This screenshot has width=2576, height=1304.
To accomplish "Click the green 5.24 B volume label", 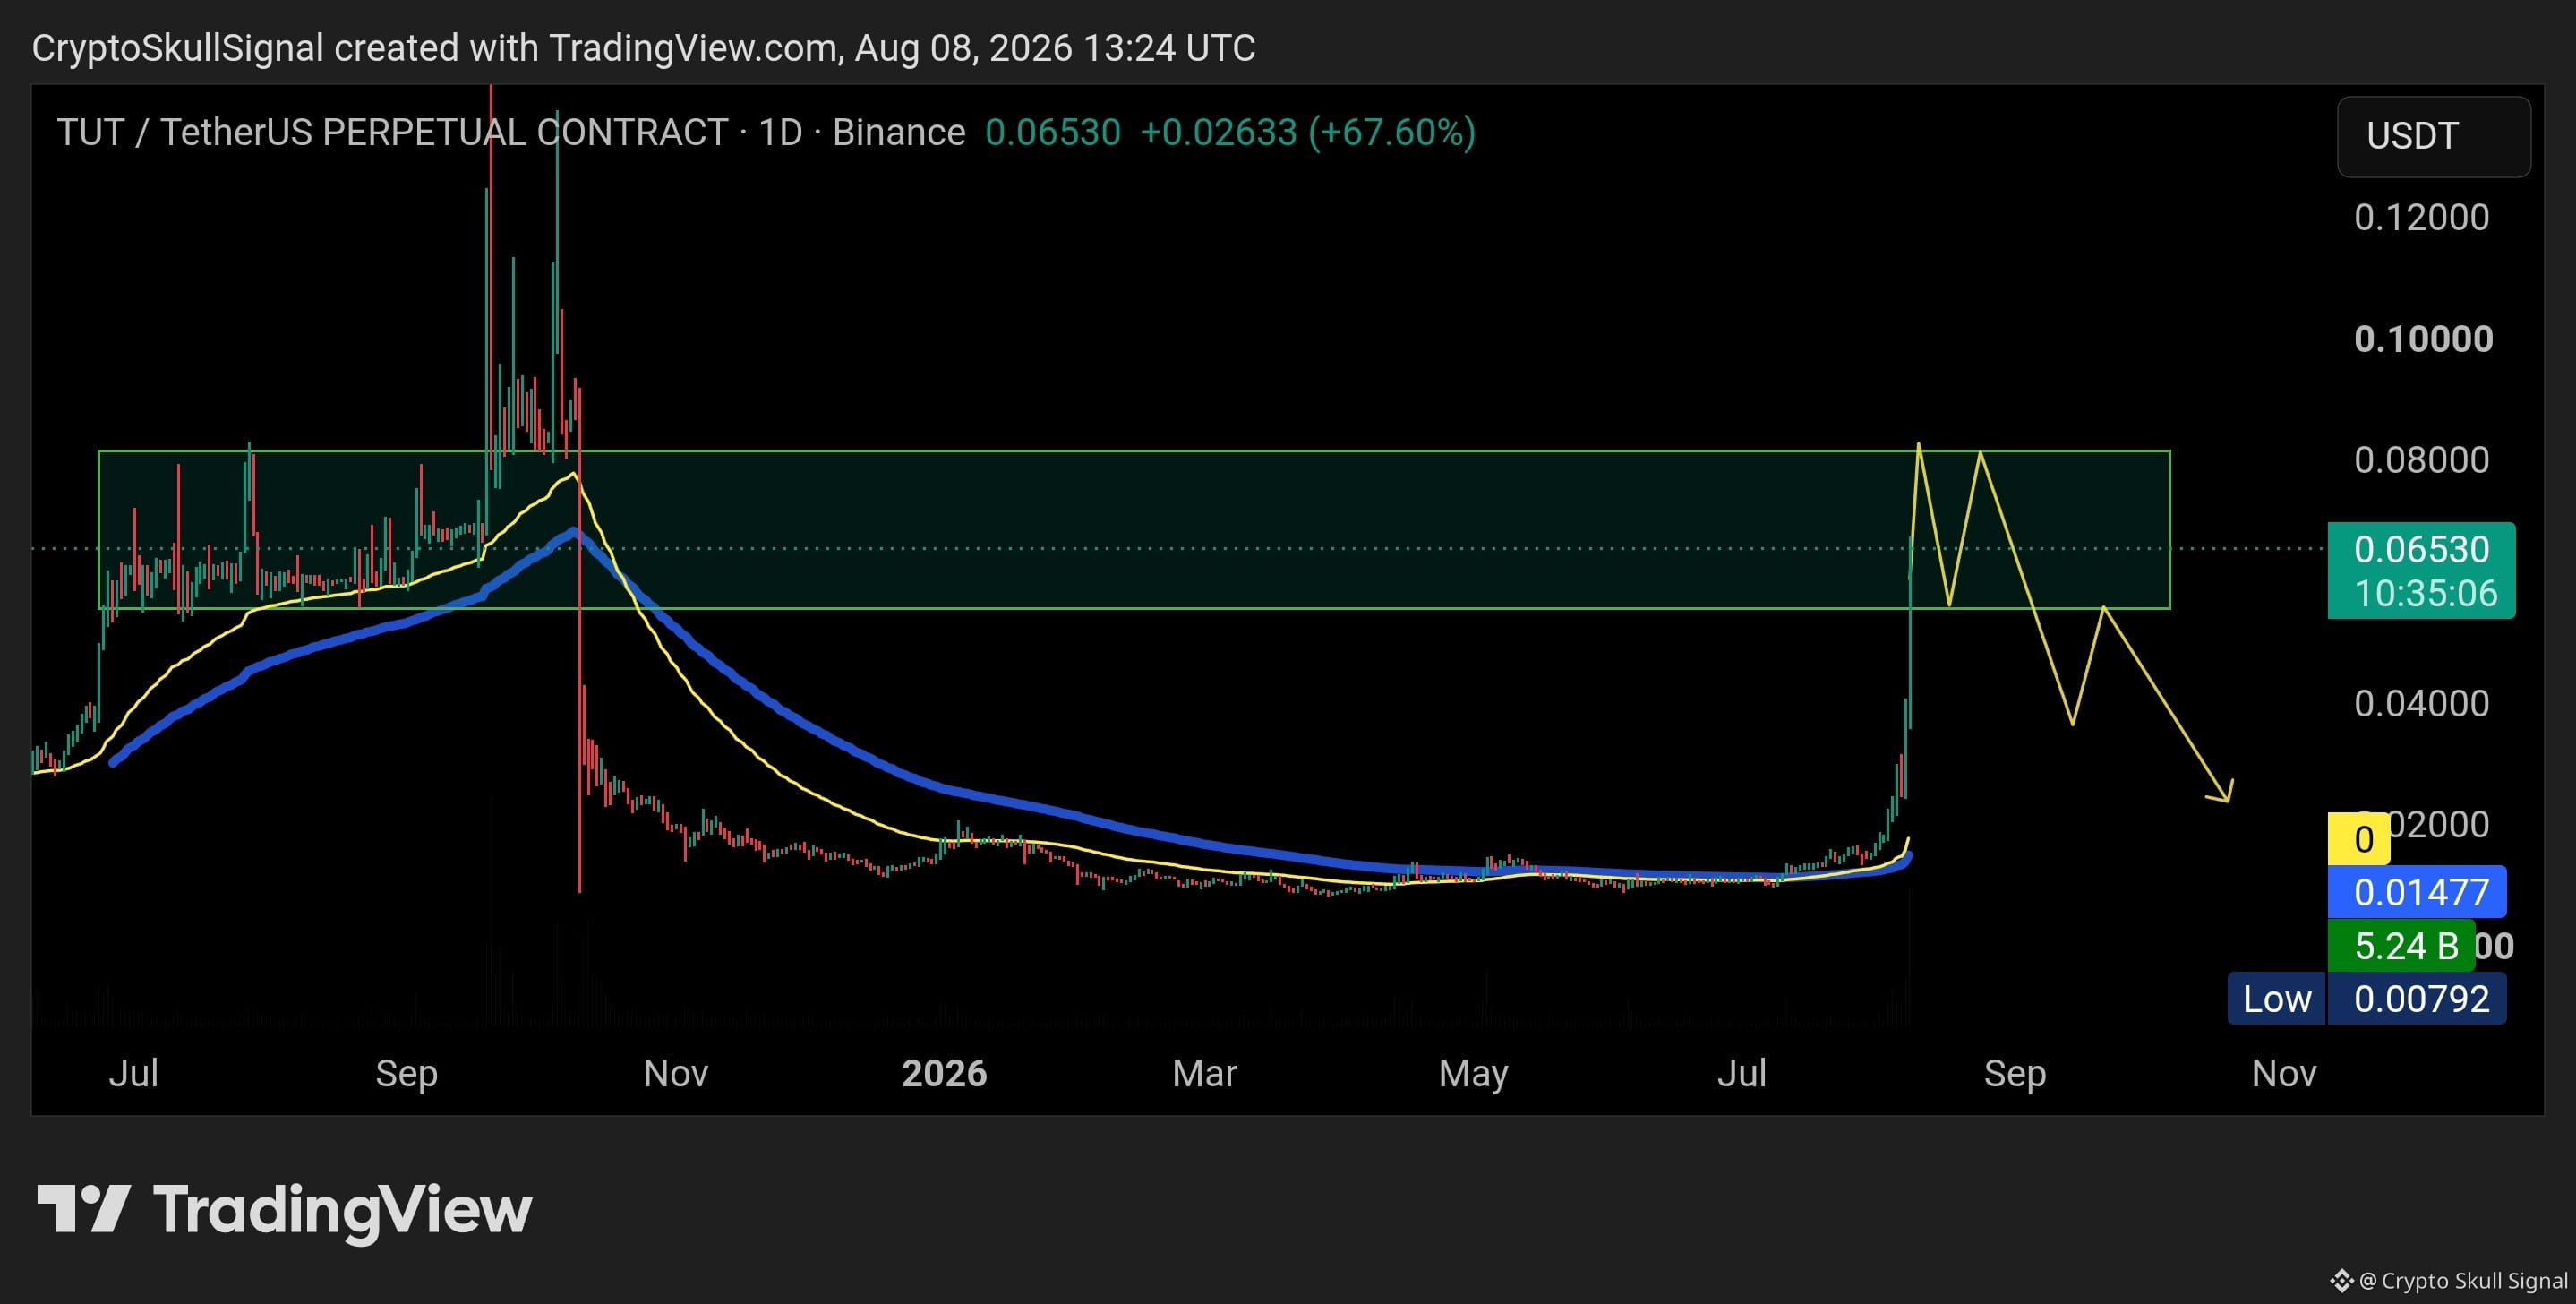I will coord(2402,946).
